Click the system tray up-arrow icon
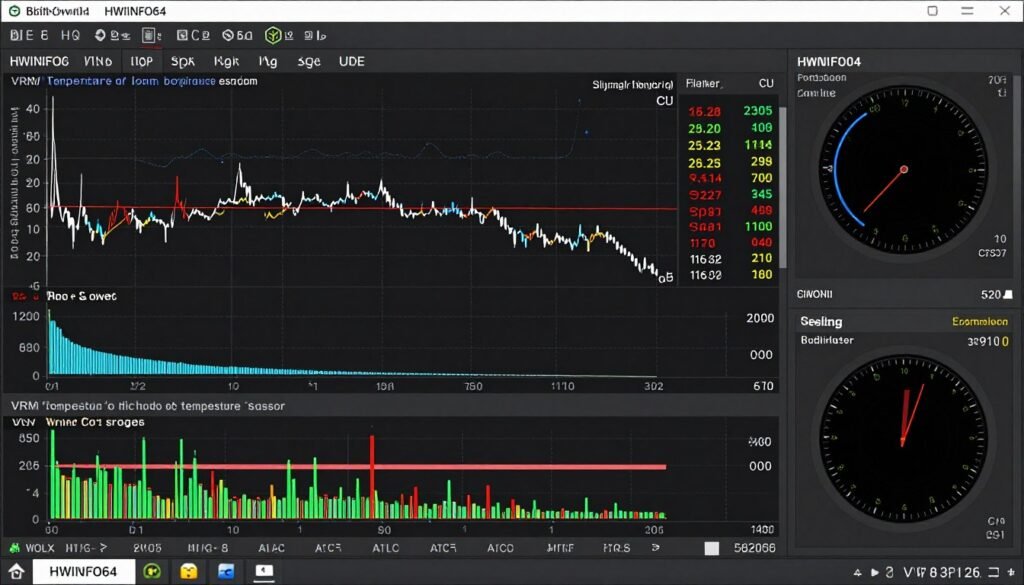The width and height of the screenshot is (1024, 585). [x=858, y=573]
